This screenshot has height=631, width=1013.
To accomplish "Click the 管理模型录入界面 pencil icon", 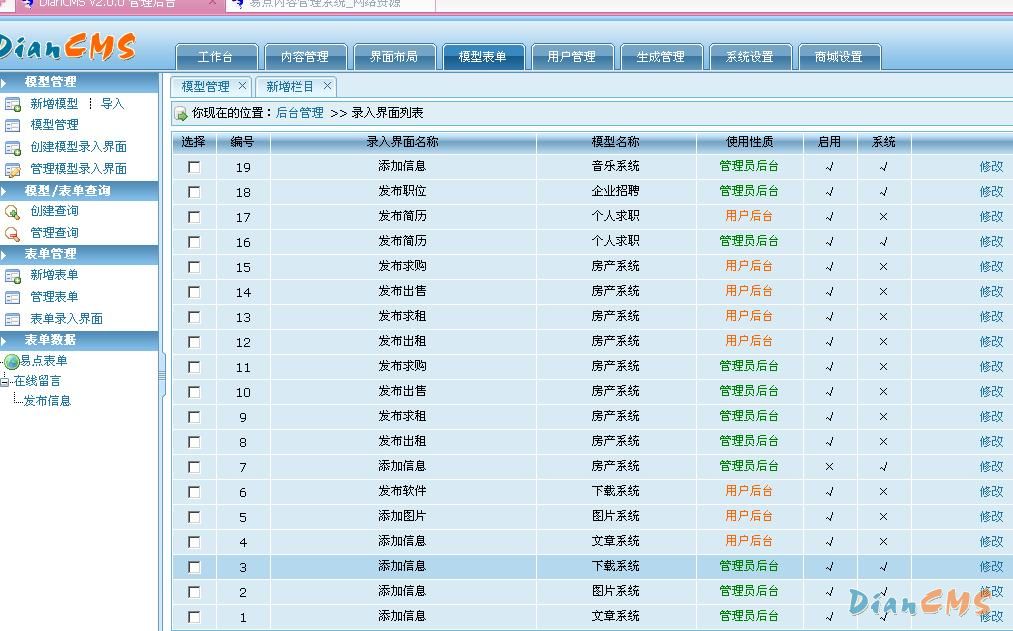I will pos(13,169).
